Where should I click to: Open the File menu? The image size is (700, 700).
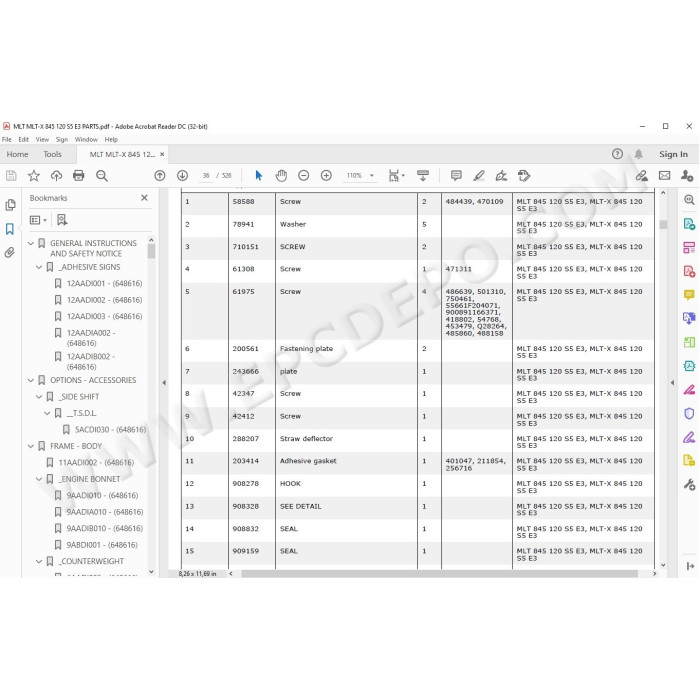pos(7,139)
